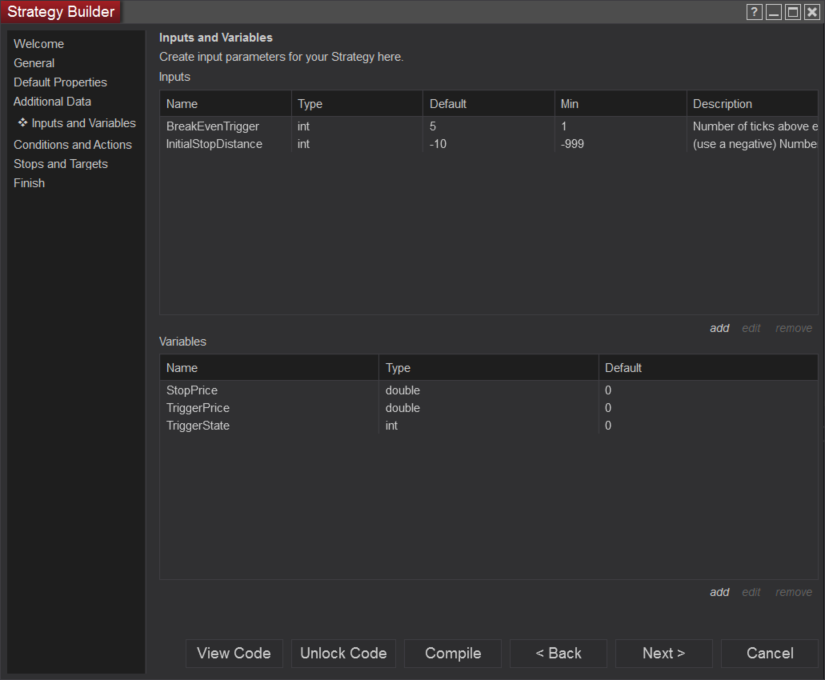The image size is (825, 680).
Task: Compile the strategy
Action: coord(453,653)
